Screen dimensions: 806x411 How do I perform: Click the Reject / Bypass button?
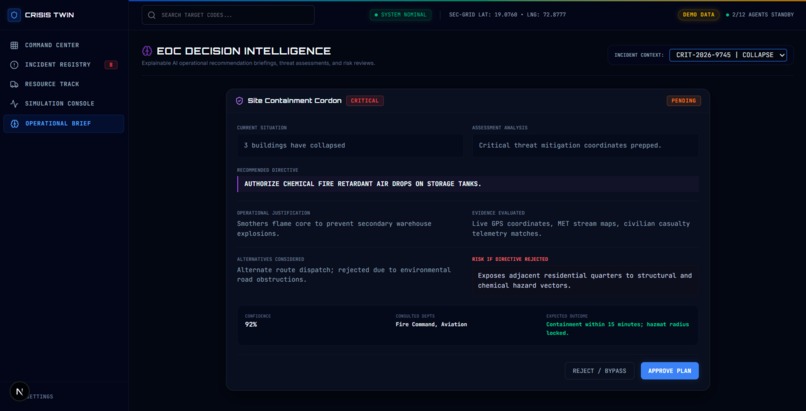click(599, 371)
